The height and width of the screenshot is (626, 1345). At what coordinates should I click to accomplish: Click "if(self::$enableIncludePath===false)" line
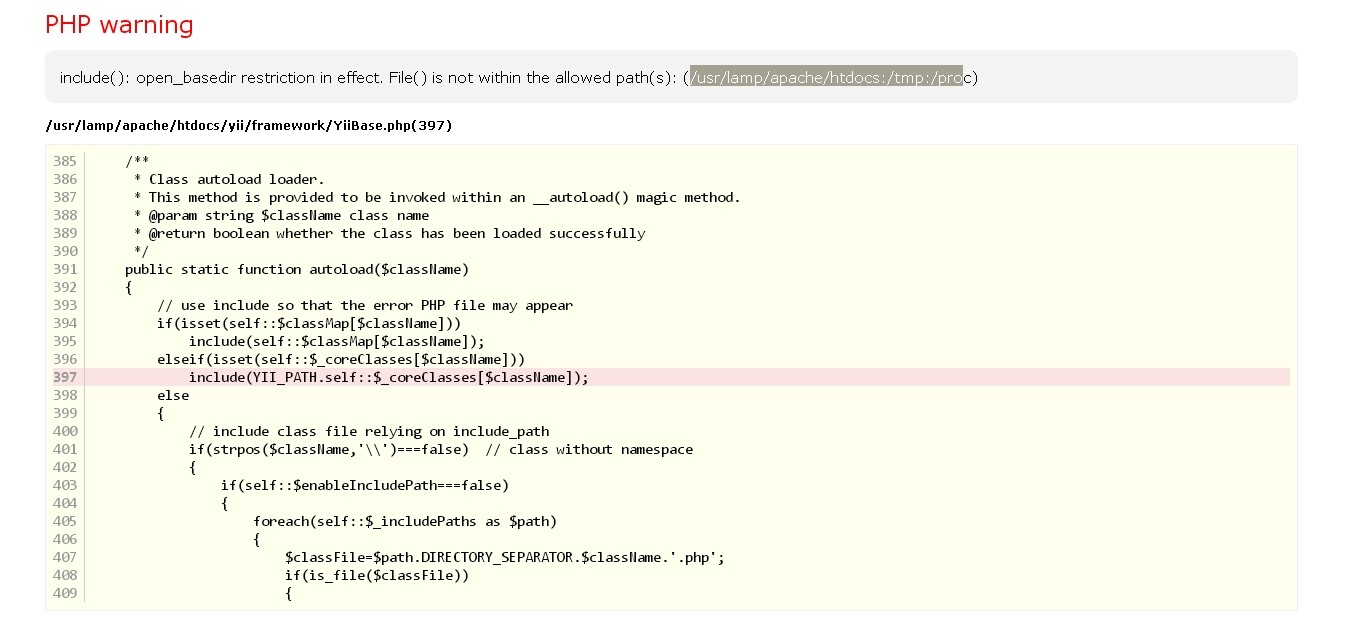(365, 485)
